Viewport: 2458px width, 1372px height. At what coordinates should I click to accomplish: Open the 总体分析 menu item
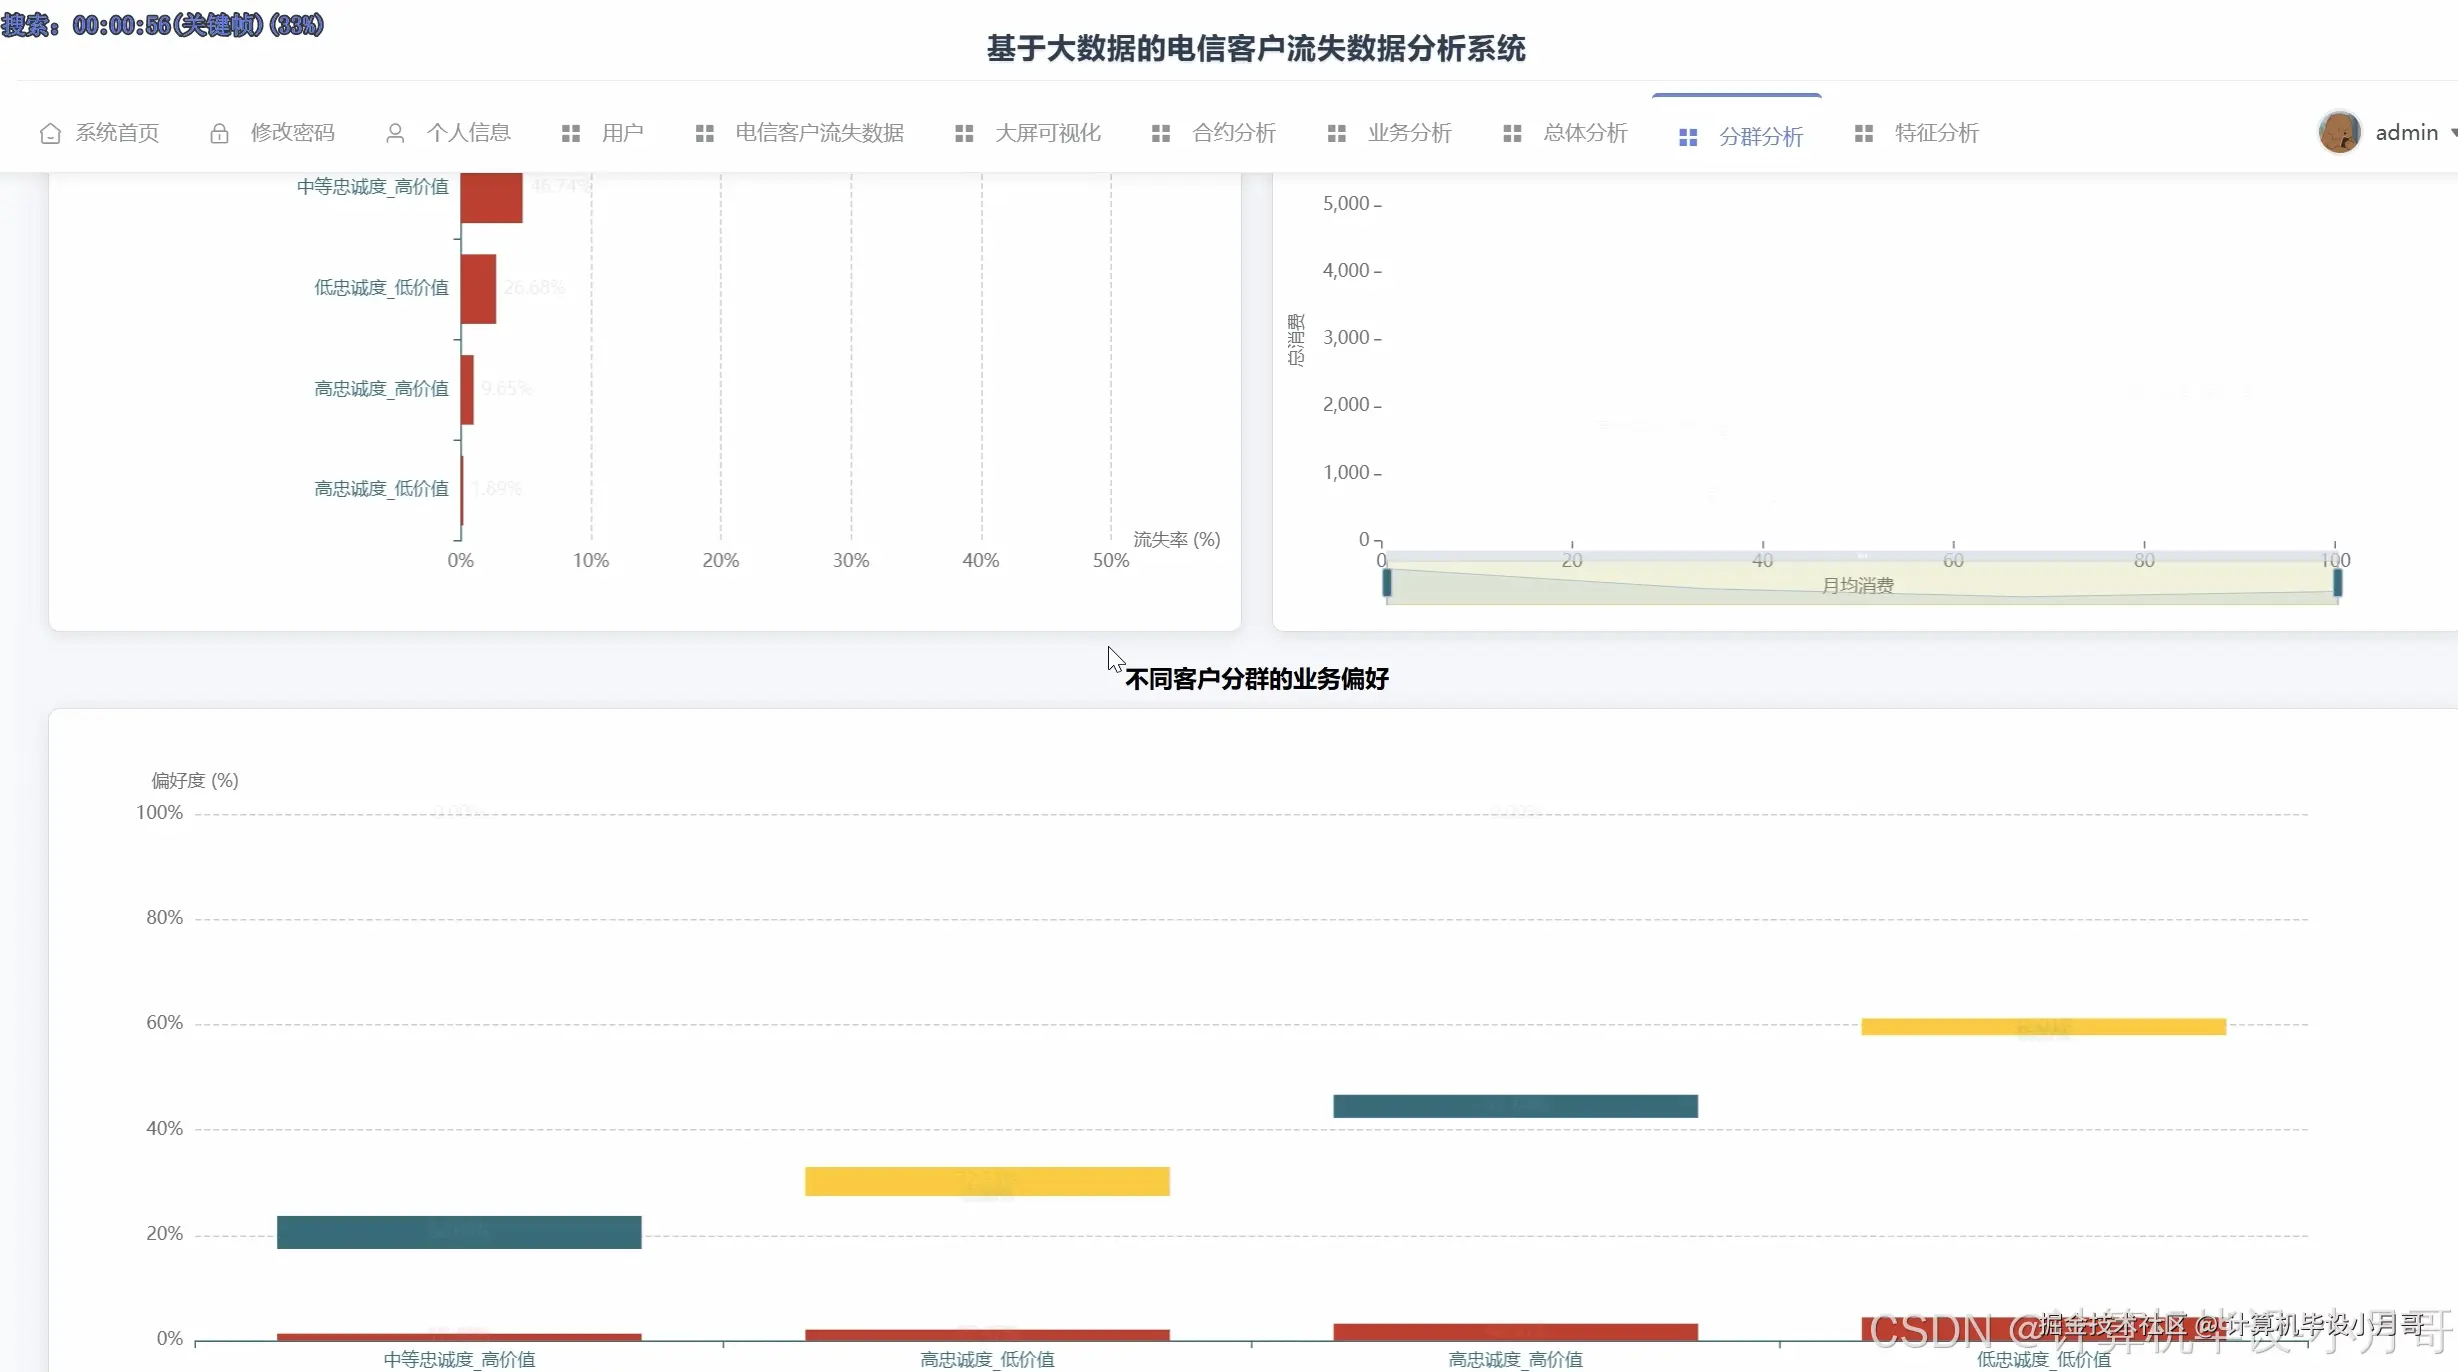[1585, 133]
